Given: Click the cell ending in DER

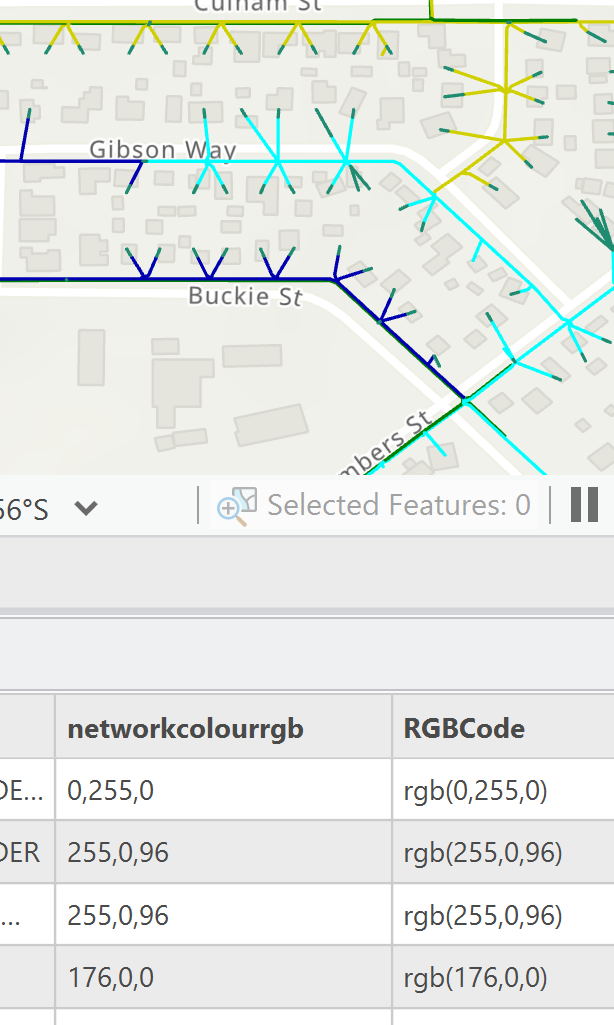Looking at the screenshot, I should 27,853.
